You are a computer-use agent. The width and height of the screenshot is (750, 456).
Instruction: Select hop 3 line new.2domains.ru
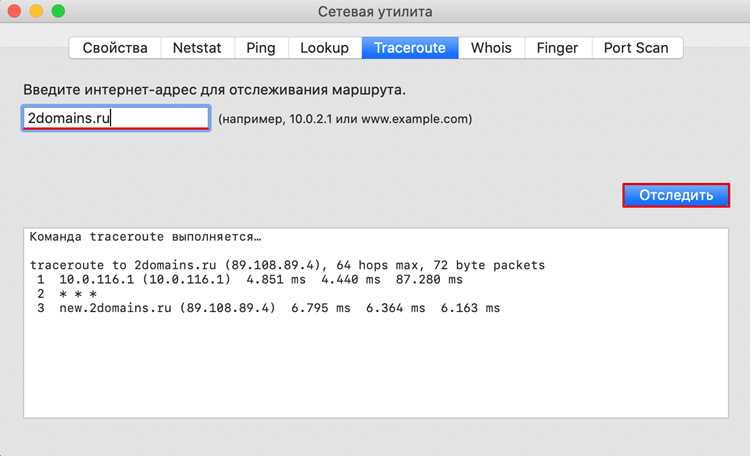(268, 308)
